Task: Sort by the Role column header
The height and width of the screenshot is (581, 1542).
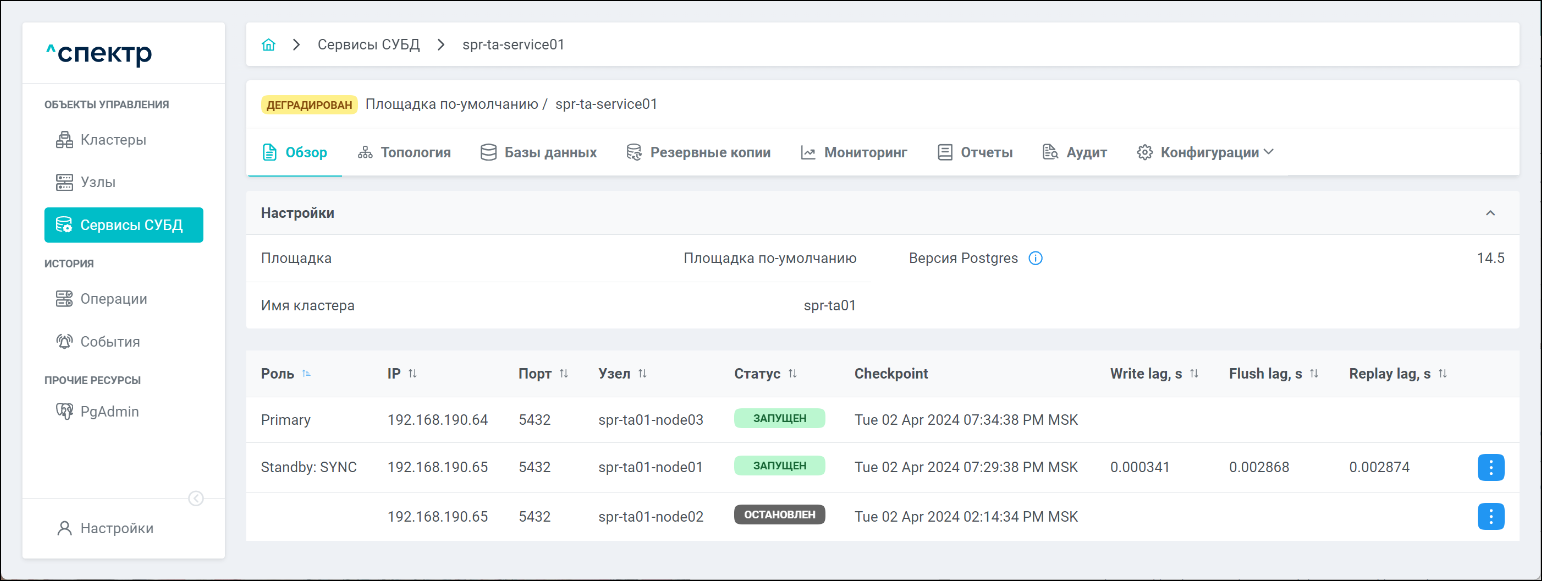Action: (306, 374)
